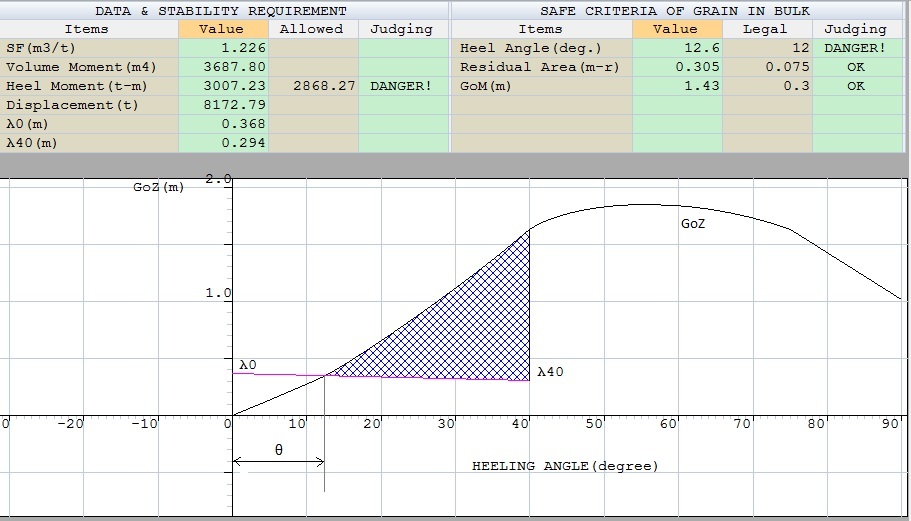The height and width of the screenshot is (521, 911).
Task: Click the Residual Area value 0.305
Action: 677,67
